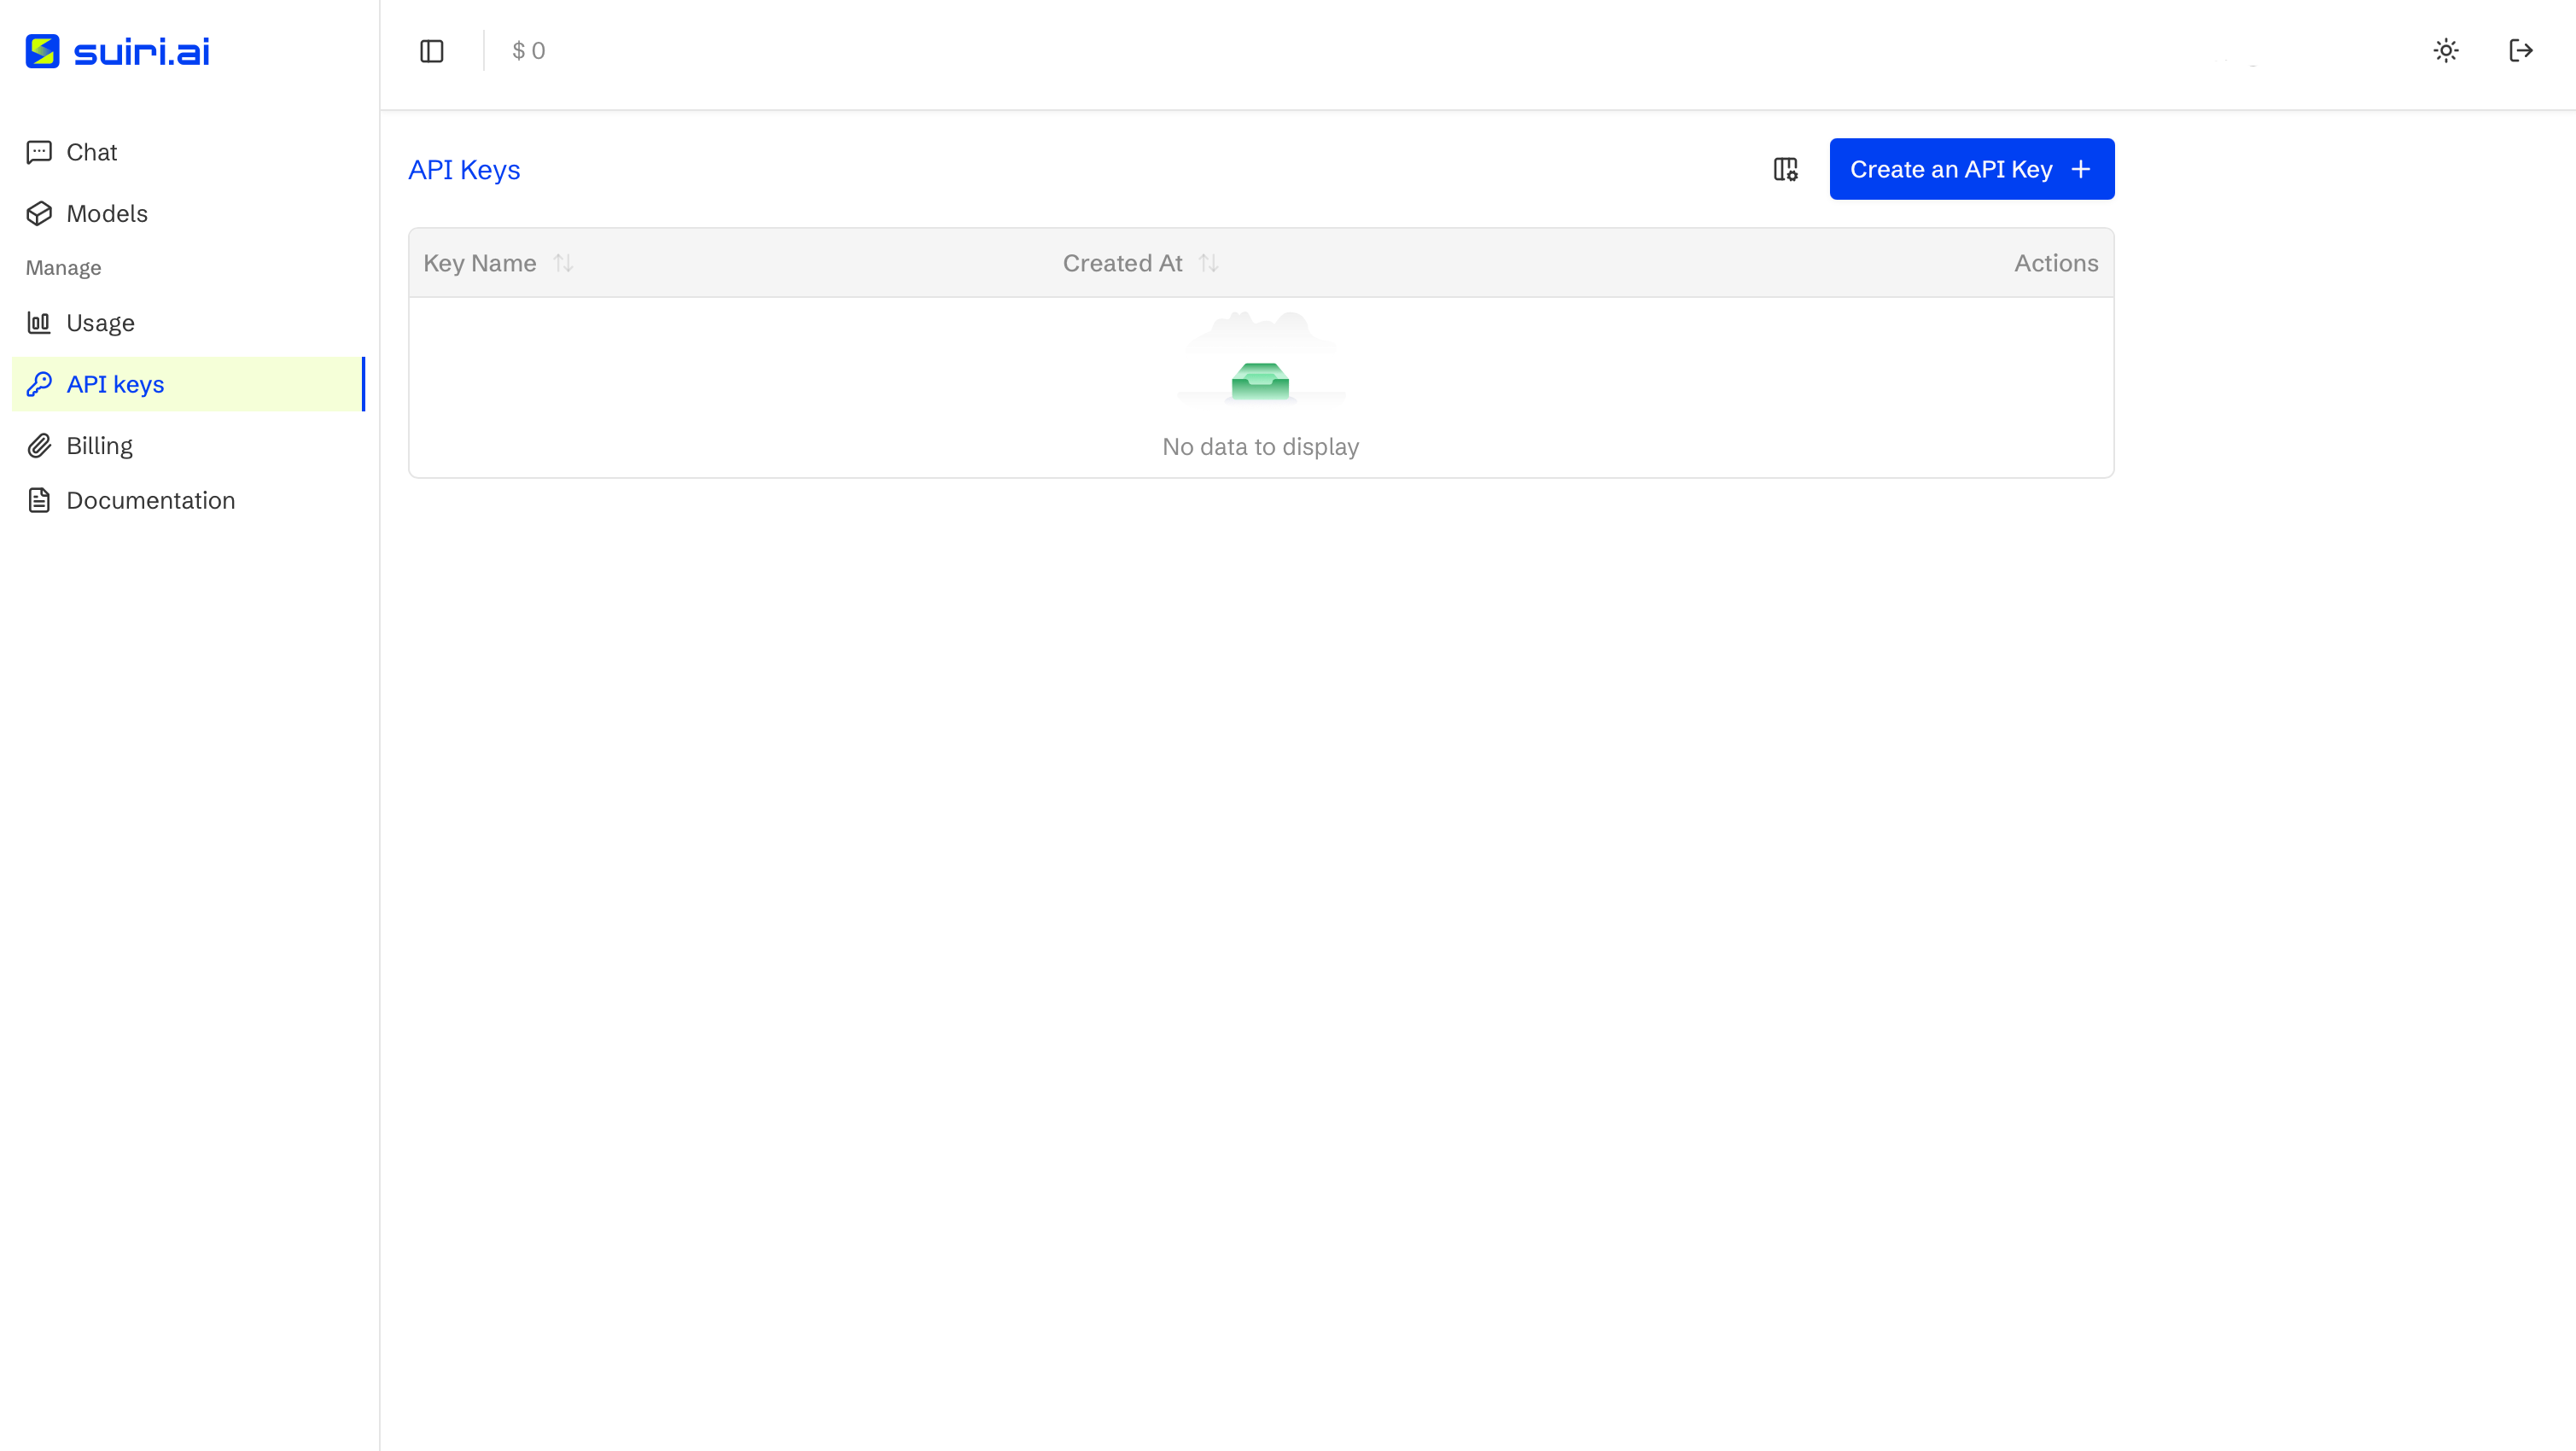
Task: Click the No data to display text
Action: point(1260,447)
